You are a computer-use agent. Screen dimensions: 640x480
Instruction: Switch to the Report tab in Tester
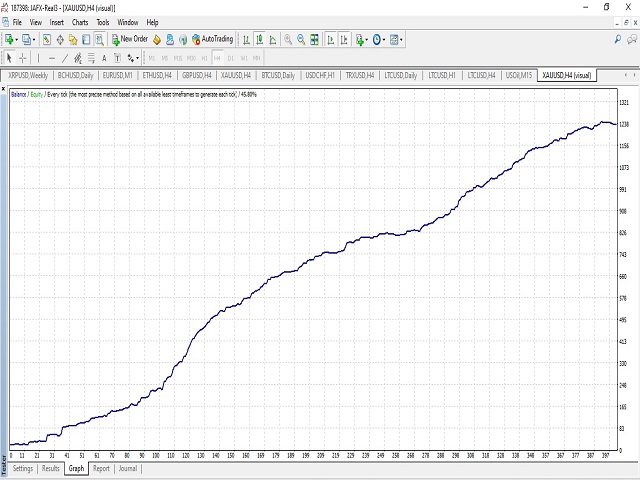tap(101, 468)
